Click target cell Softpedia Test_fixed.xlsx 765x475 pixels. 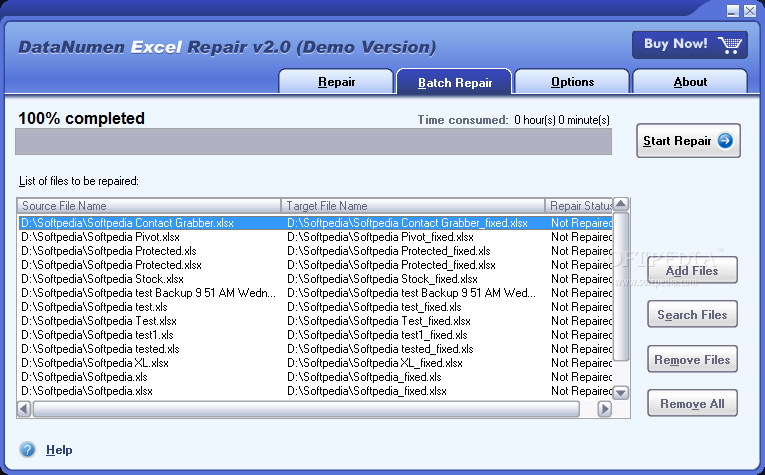[379, 321]
